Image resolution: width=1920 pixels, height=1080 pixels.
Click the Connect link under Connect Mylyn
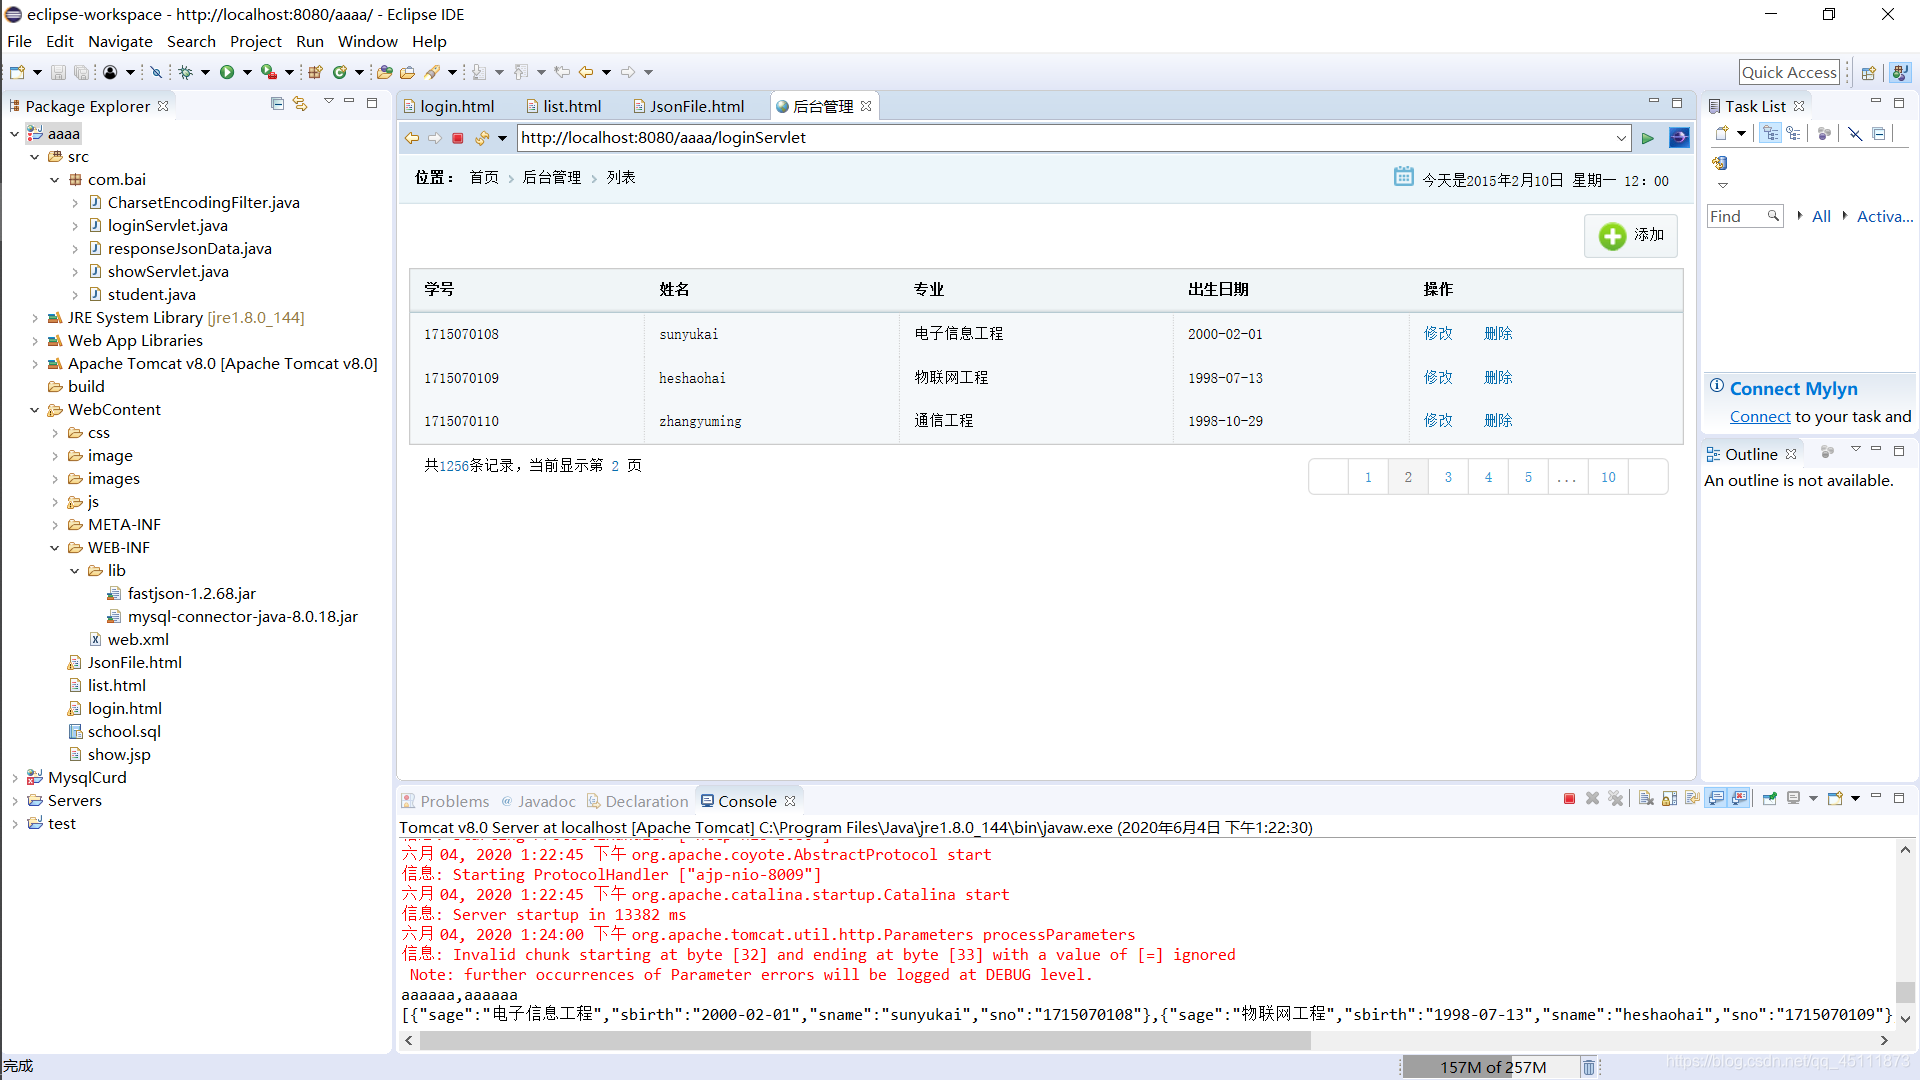click(x=1760, y=417)
